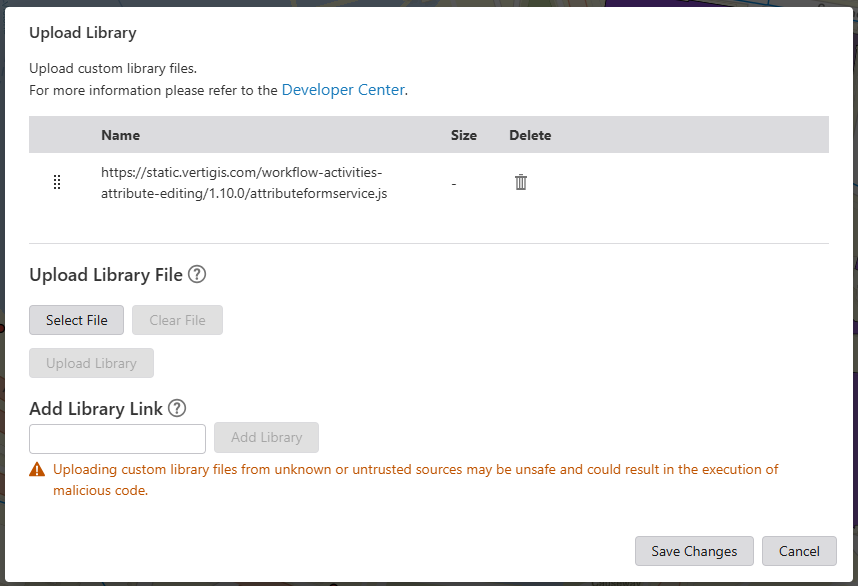Open help for Add Library Link

click(177, 408)
